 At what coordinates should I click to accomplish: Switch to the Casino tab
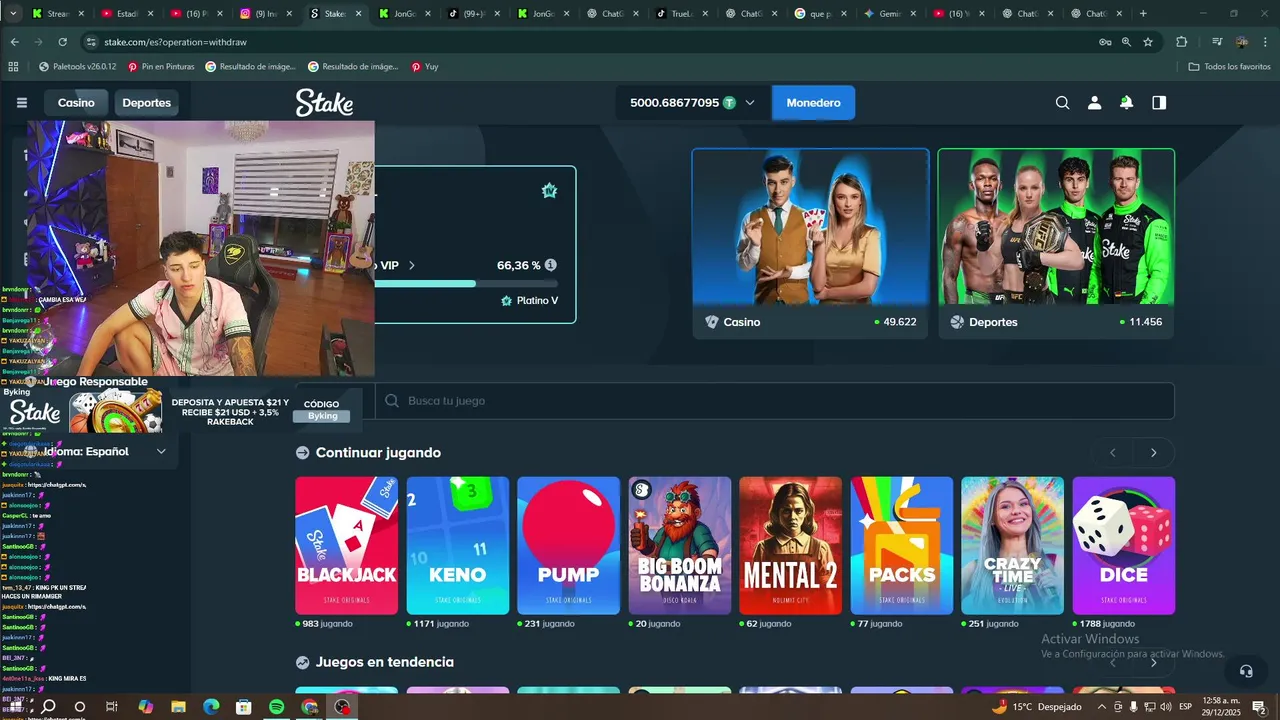coord(76,103)
